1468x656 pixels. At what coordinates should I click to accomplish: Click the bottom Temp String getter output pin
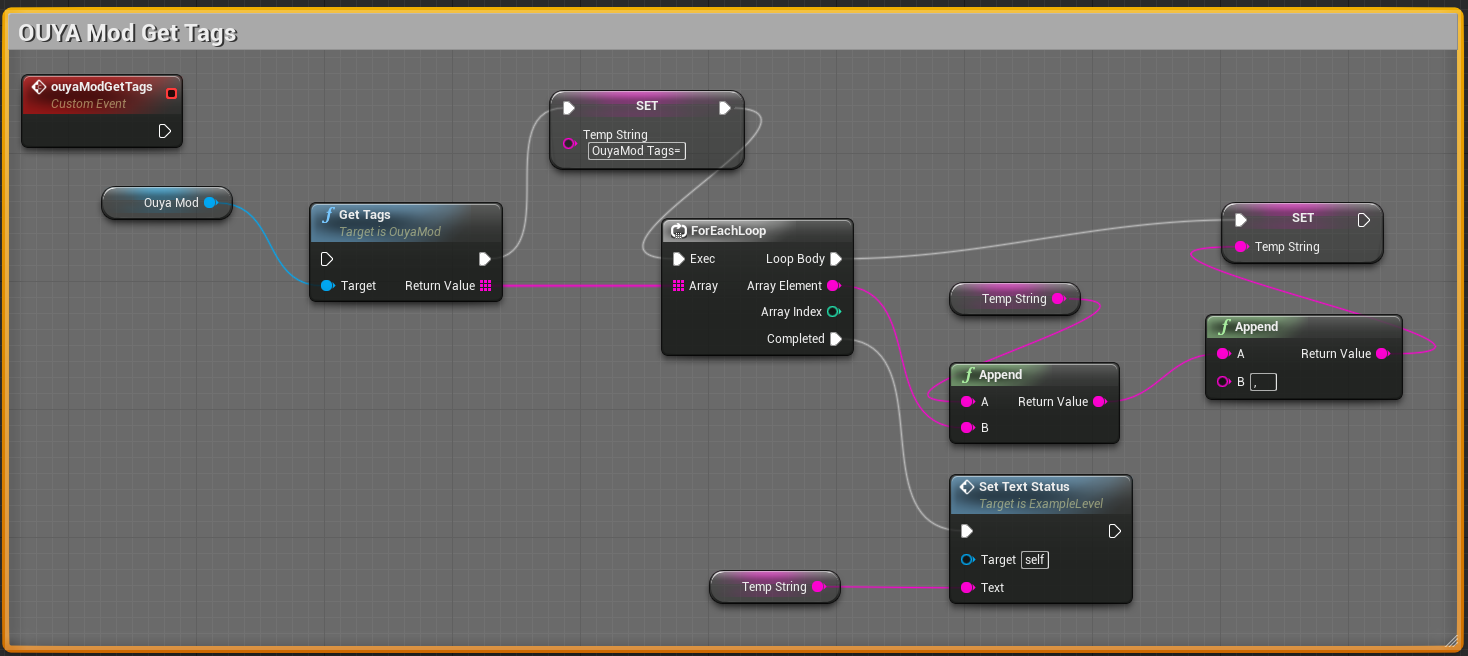(x=819, y=587)
